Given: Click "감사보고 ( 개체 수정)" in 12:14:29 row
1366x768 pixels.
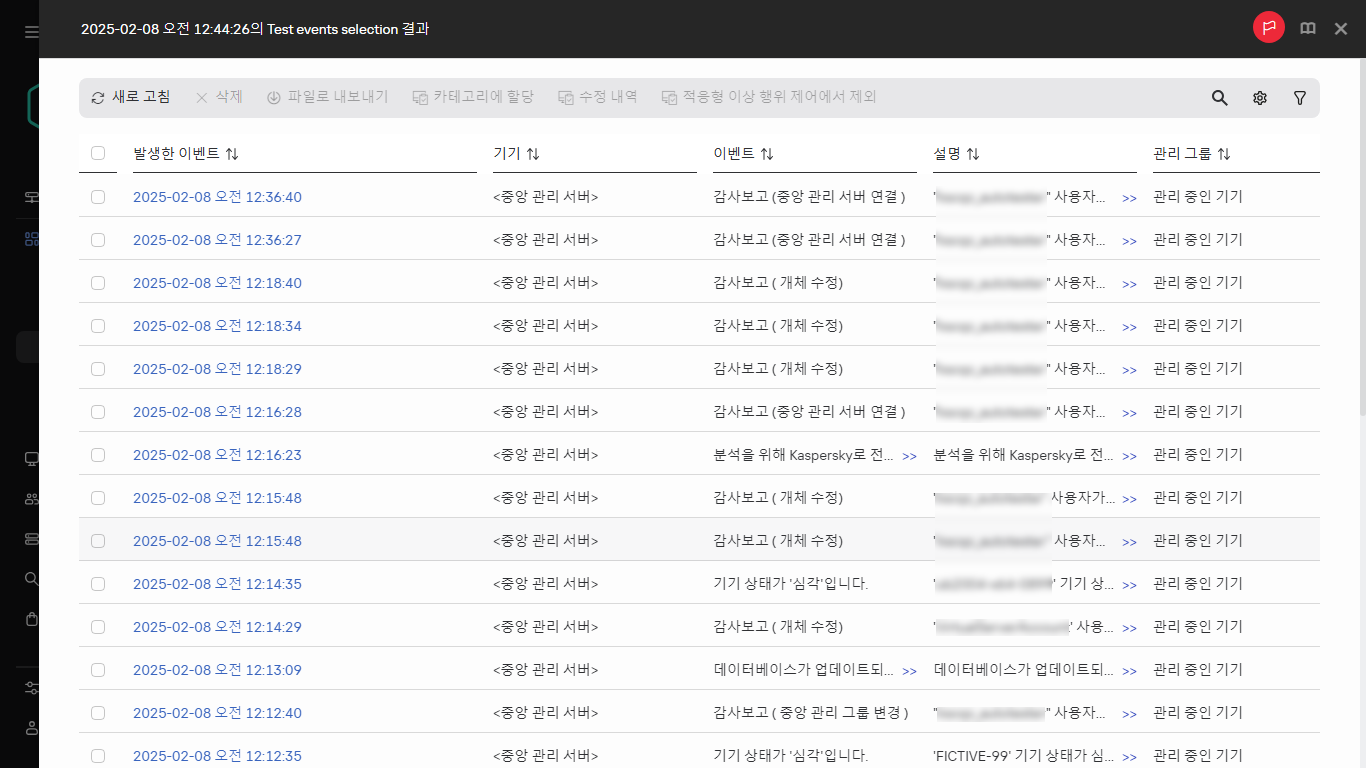Looking at the screenshot, I should click(778, 627).
